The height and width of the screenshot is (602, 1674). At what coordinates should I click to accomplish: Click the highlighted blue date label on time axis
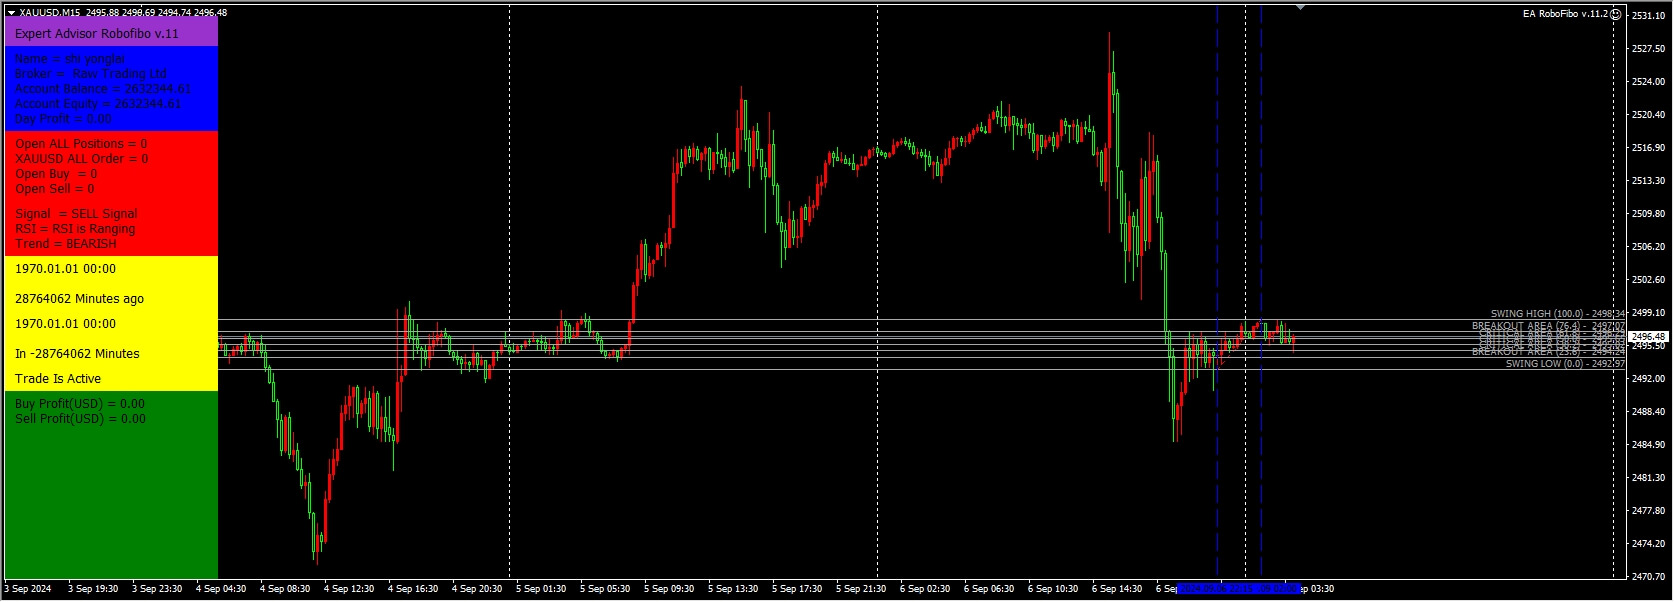click(1240, 589)
